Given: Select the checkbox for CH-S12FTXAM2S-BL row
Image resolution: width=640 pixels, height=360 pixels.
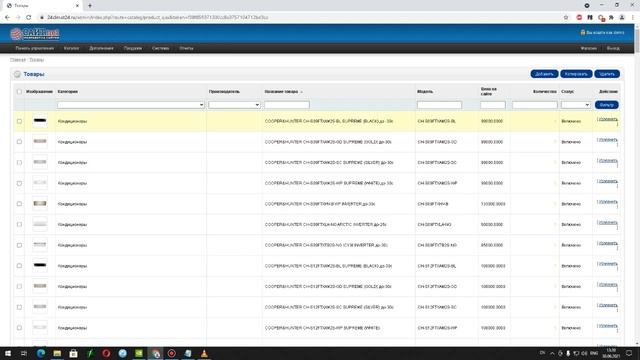Looking at the screenshot, I should pos(19,266).
